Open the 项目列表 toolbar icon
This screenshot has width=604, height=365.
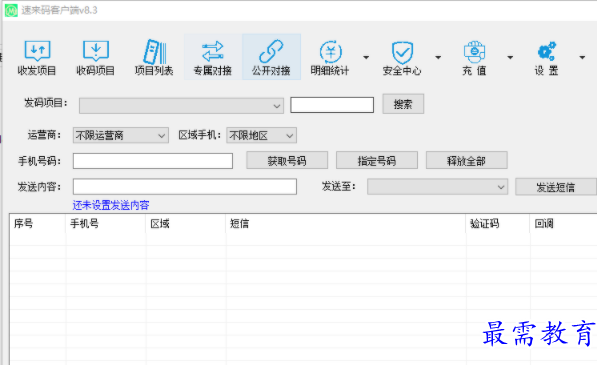point(154,57)
